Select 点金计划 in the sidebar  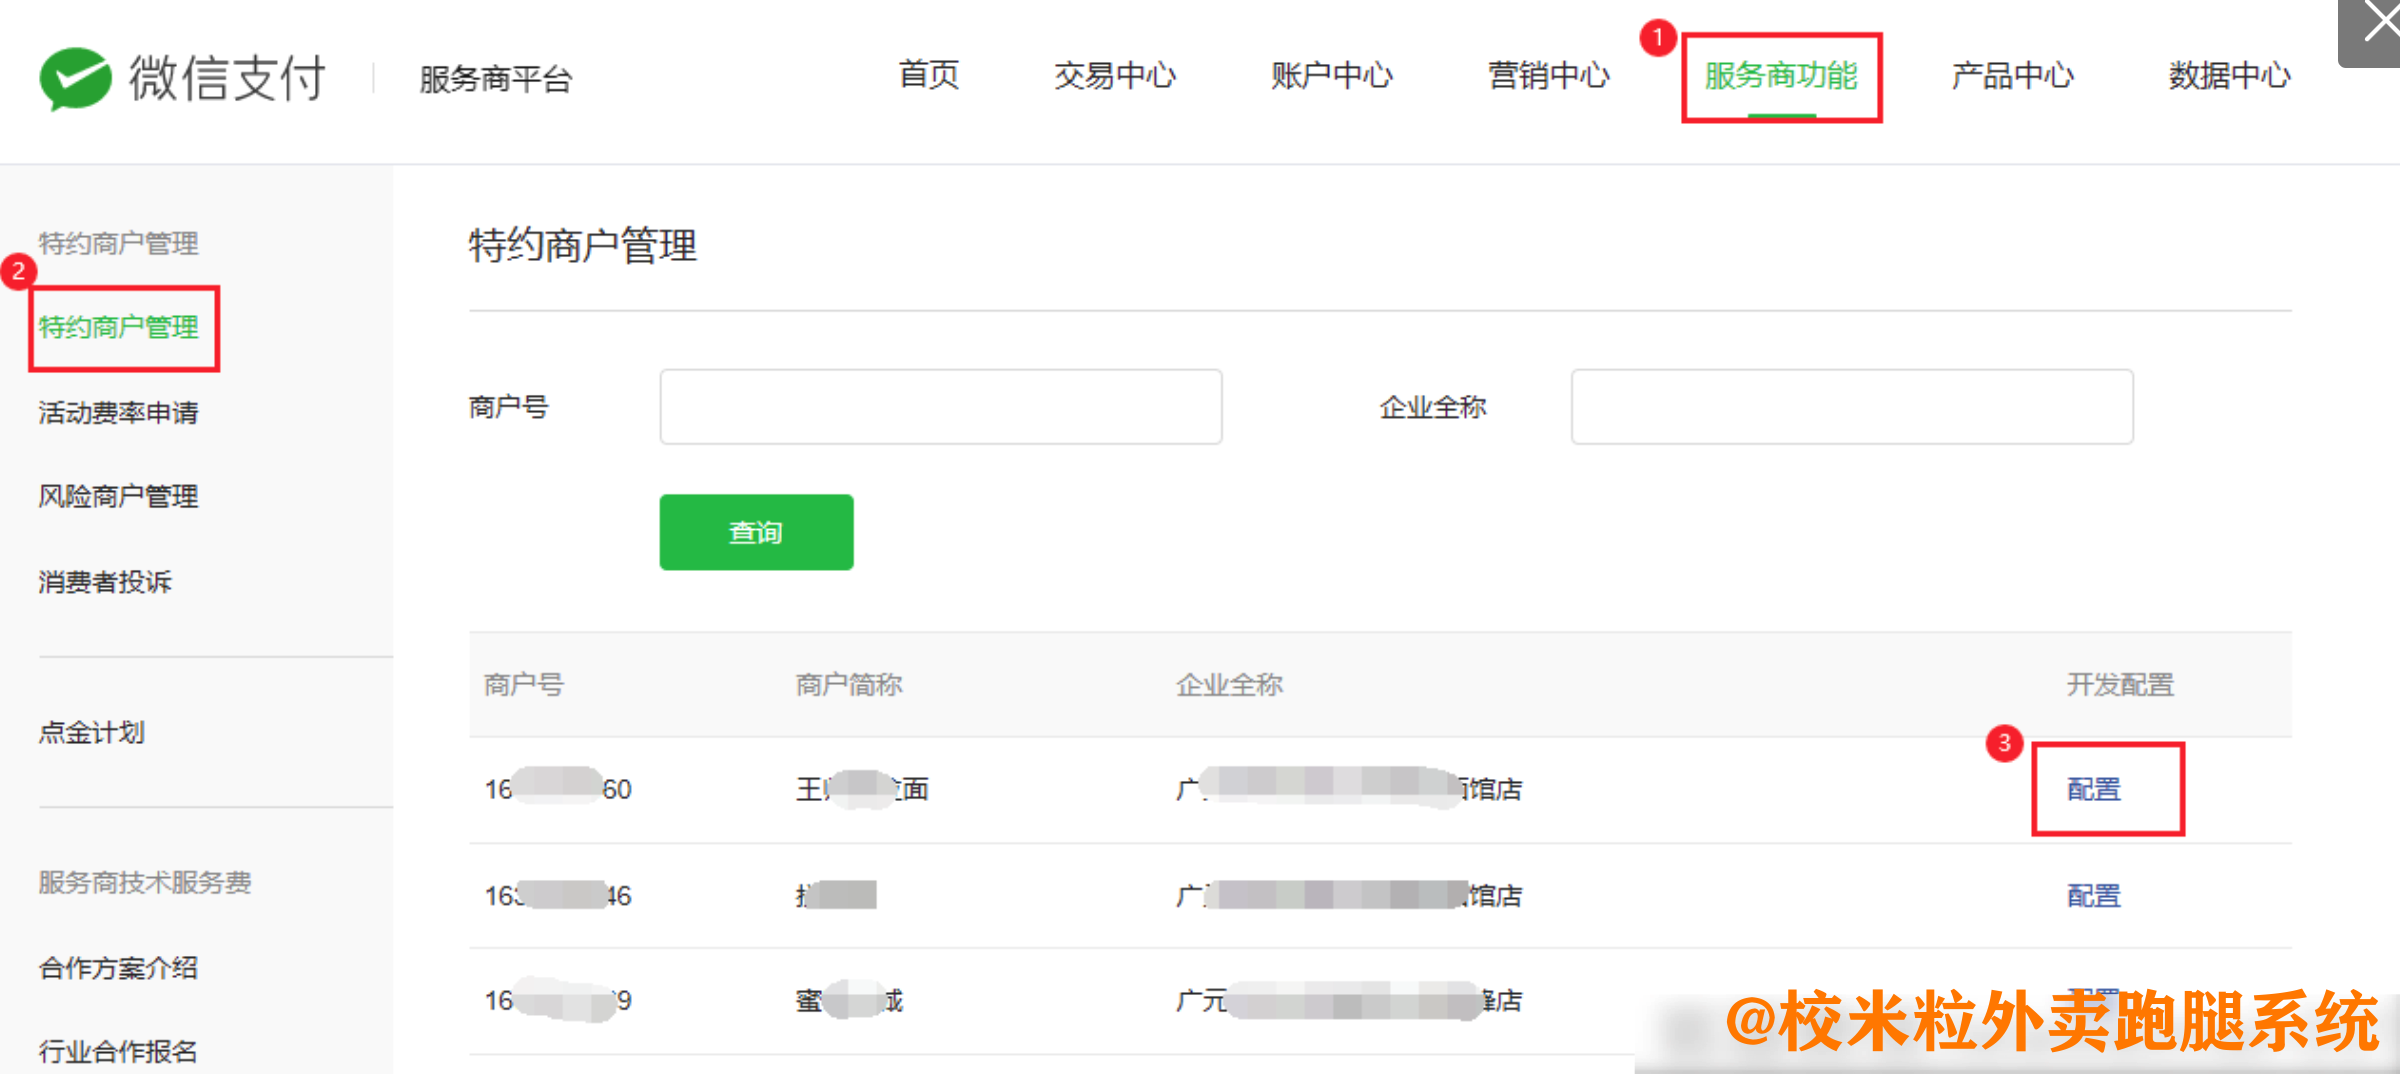91,732
